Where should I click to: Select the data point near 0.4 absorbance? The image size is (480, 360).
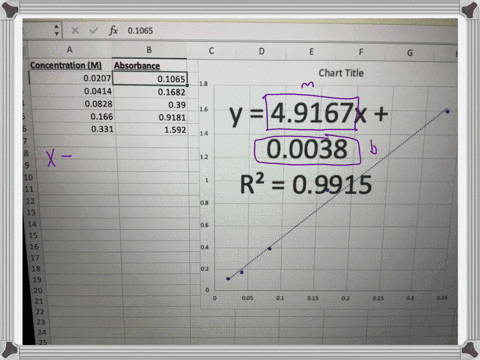269,249
